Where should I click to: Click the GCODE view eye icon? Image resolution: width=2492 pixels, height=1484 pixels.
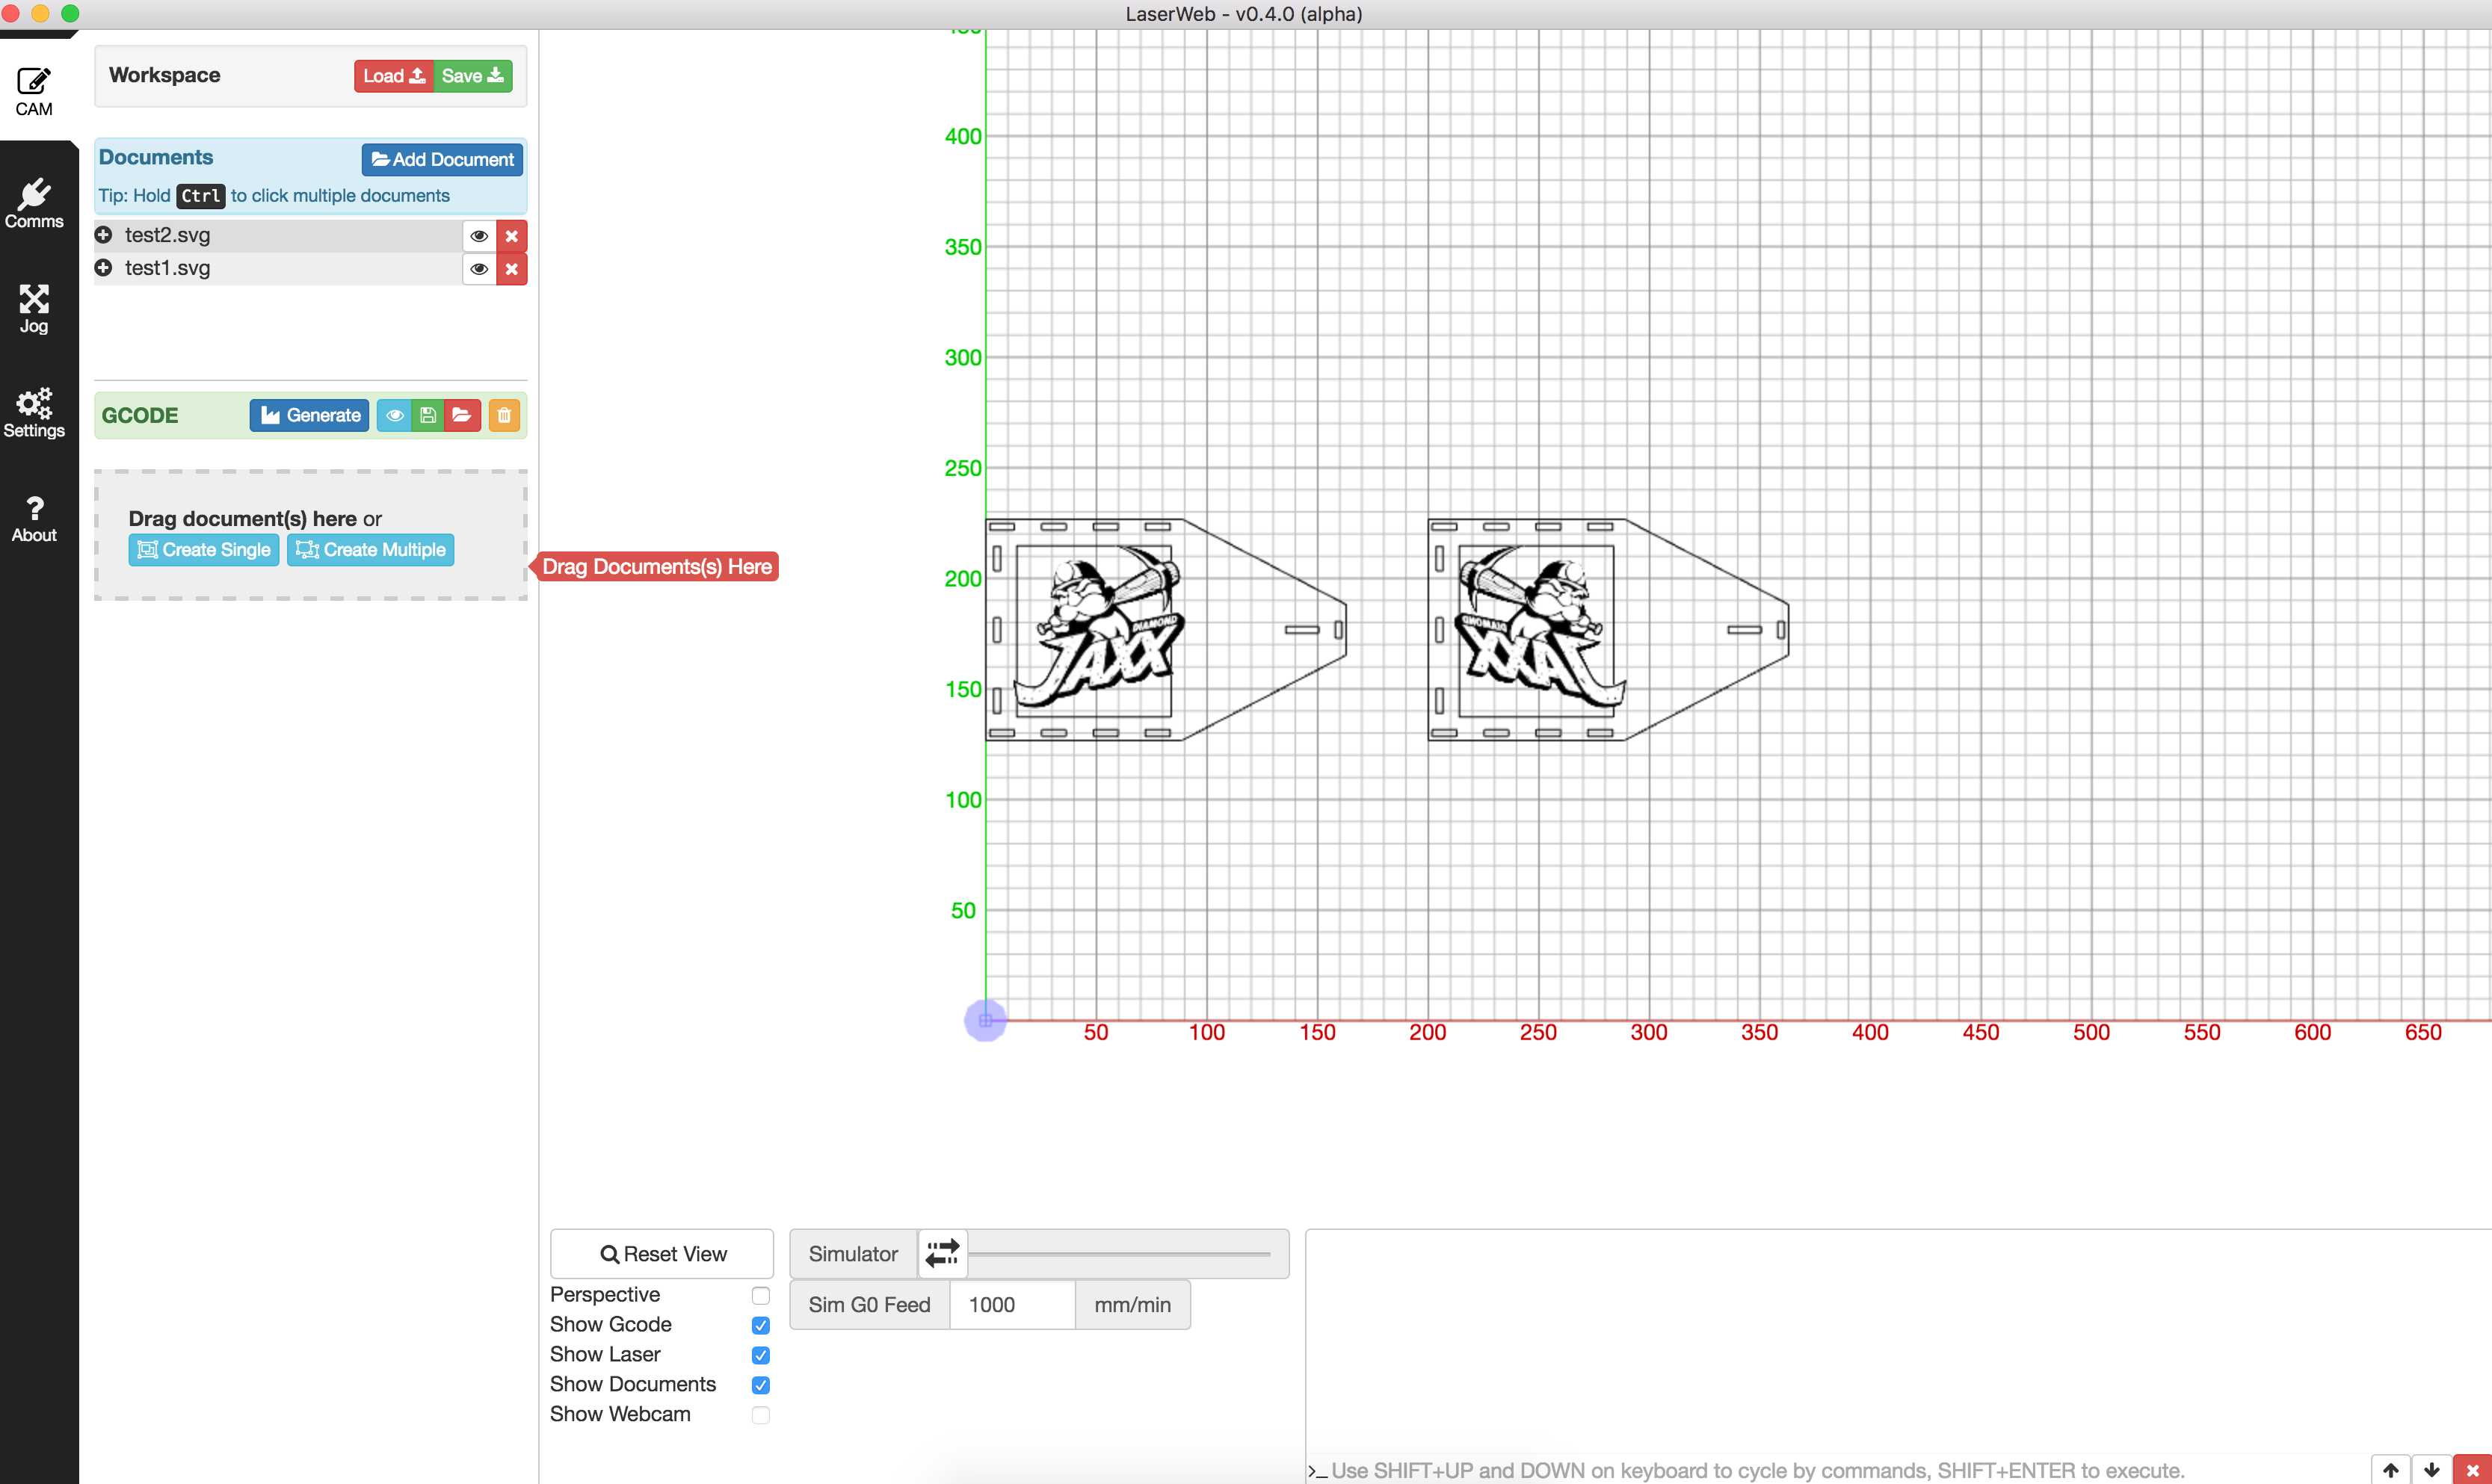[395, 415]
